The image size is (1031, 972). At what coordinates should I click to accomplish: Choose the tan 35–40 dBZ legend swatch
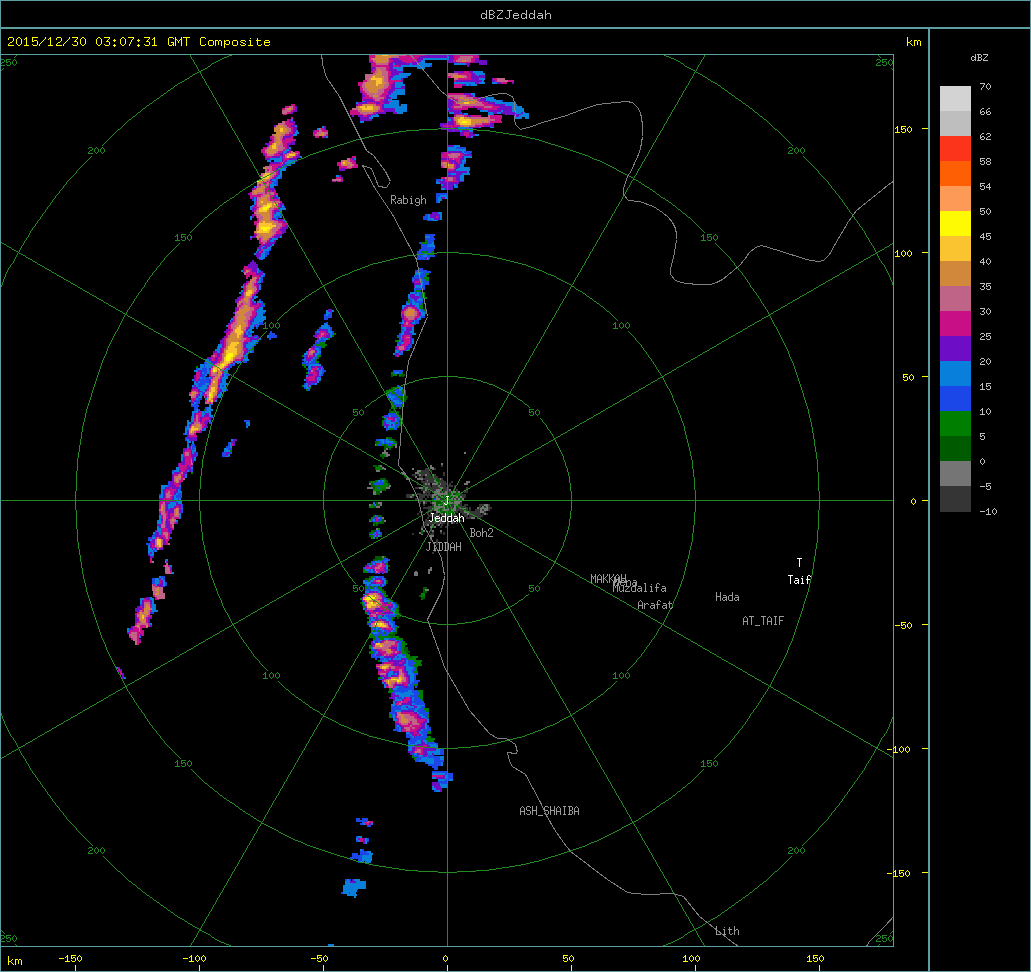[955, 274]
